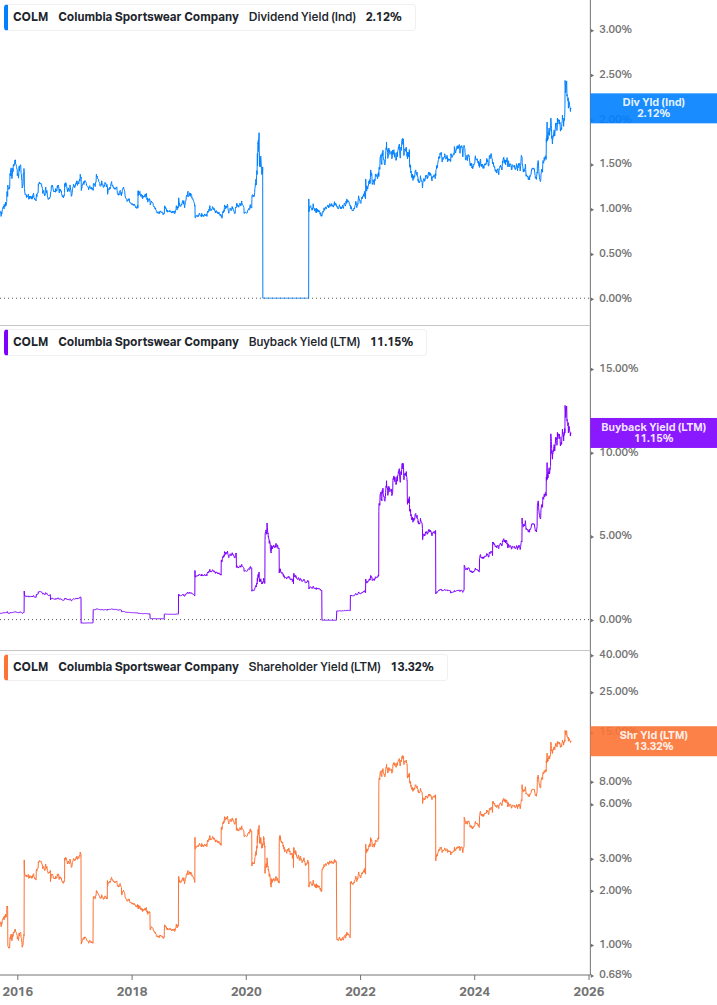Click the Shareholder Yield (LTM) legend label
Screen dimensions: 717x1005
tap(315, 667)
